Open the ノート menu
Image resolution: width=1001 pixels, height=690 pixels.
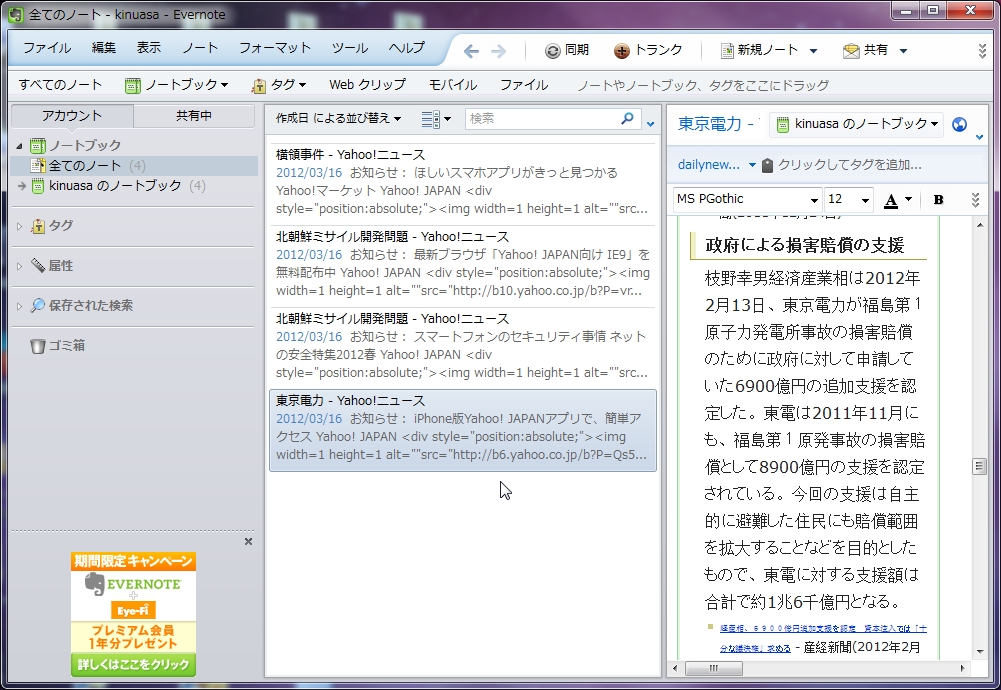200,48
